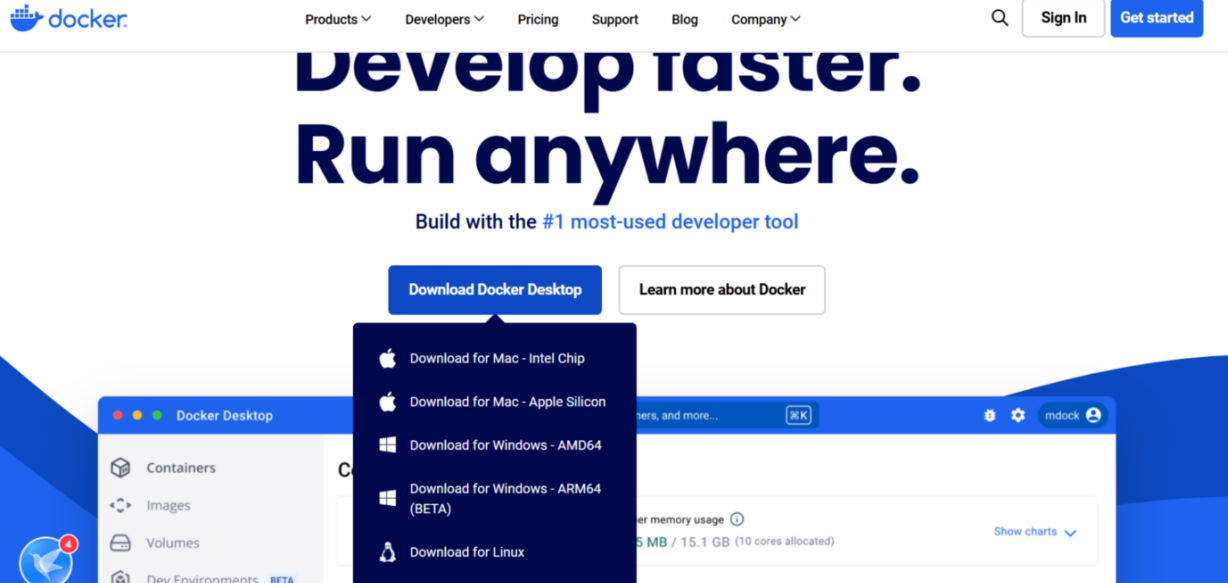Select Download for Mac - Apple Silicon
The width and height of the screenshot is (1228, 583).
coord(507,402)
